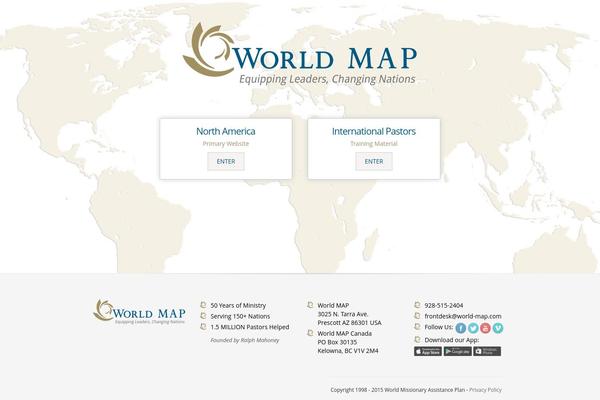Click 'Founded by Ralph Mahoney' text
Viewport: 600px width, 400px height.
point(245,340)
